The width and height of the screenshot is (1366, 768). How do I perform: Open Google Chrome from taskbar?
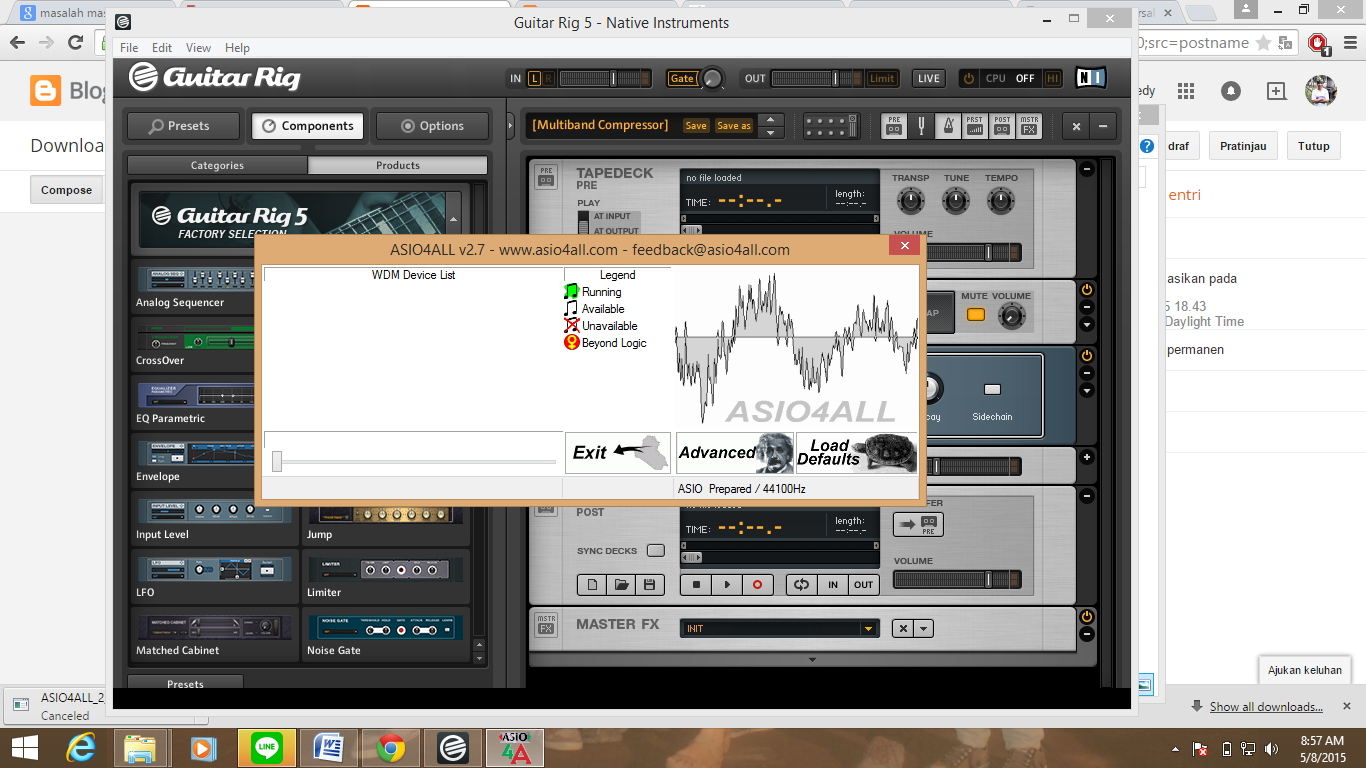(391, 747)
